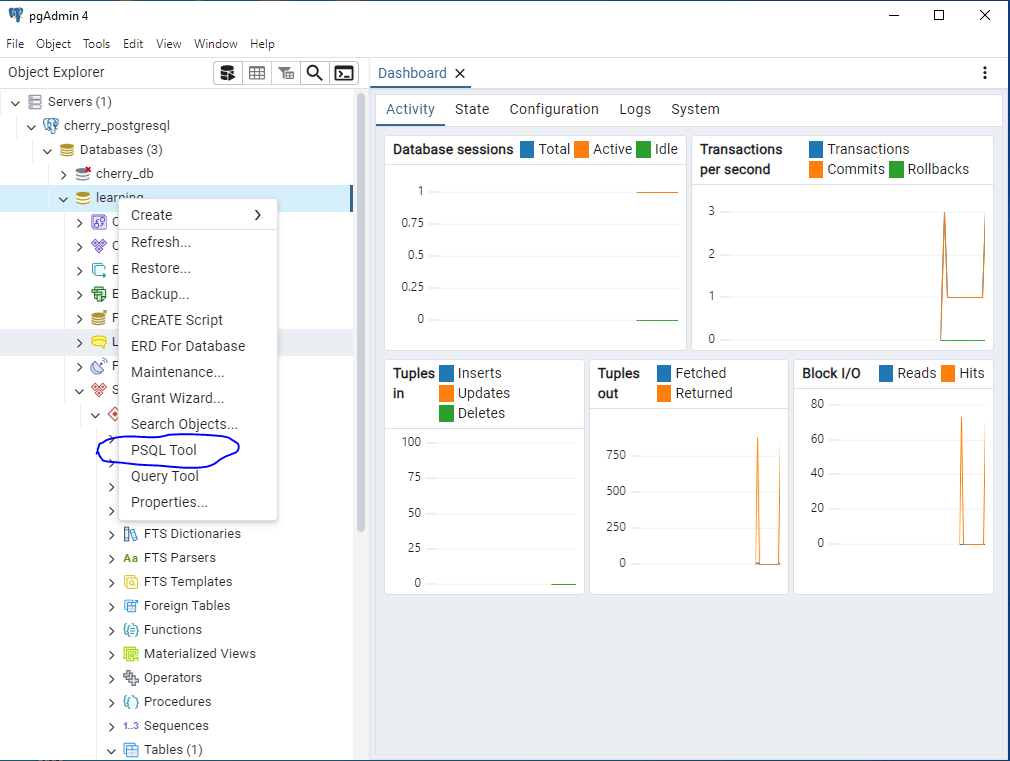Viewport: 1010px width, 761px height.
Task: Open the Query Tool from the toolbar
Action: click(x=227, y=73)
